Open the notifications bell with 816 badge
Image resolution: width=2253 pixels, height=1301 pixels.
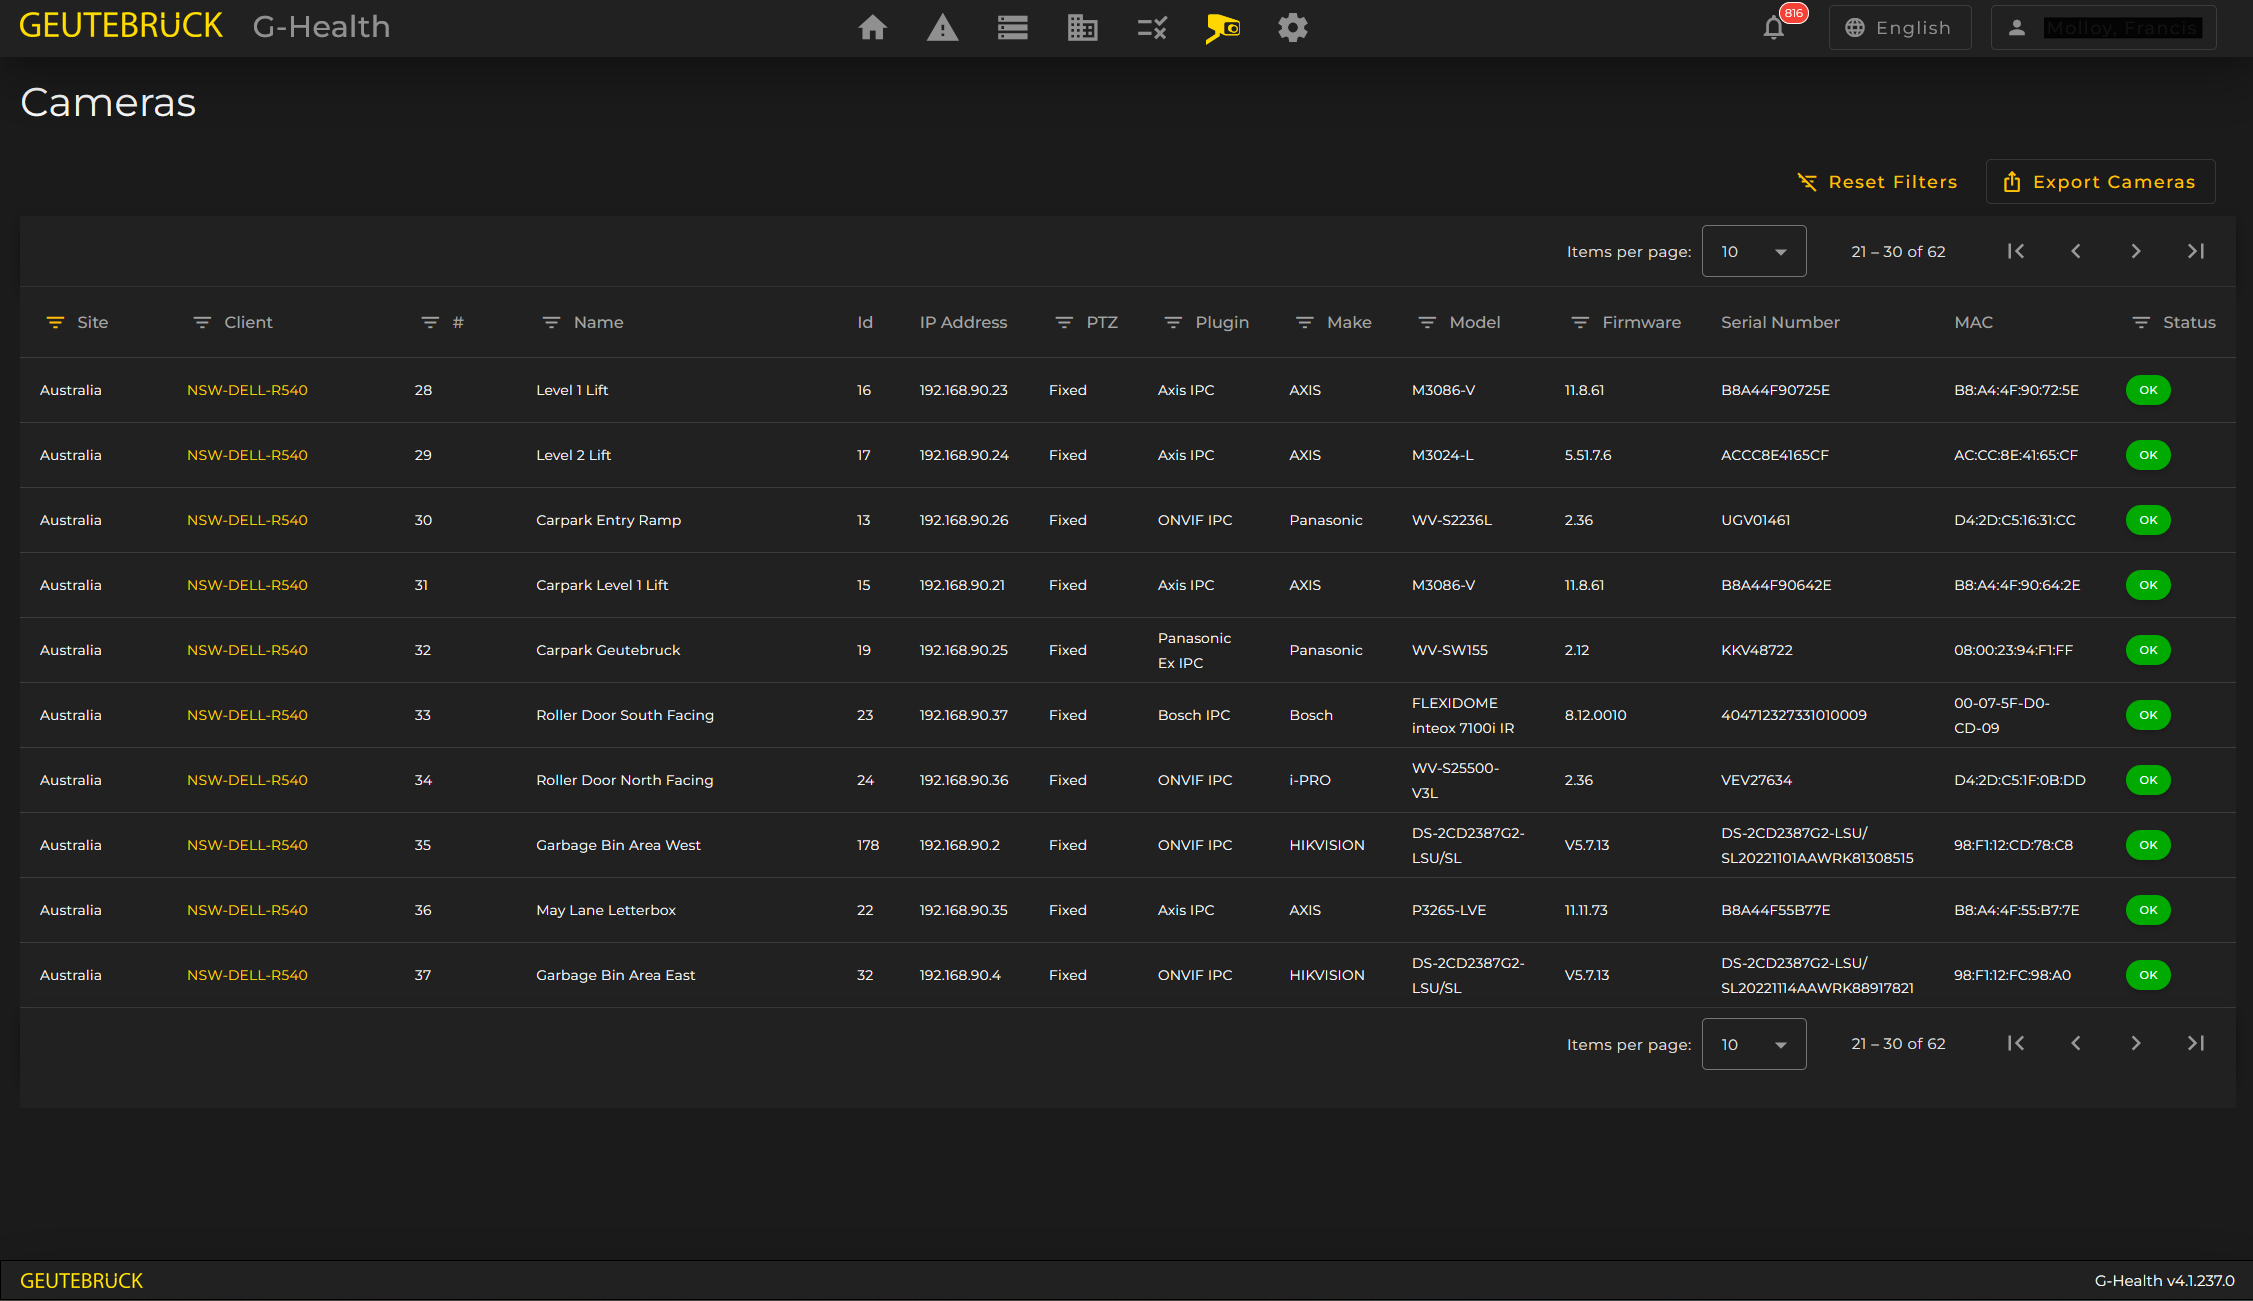[1774, 28]
